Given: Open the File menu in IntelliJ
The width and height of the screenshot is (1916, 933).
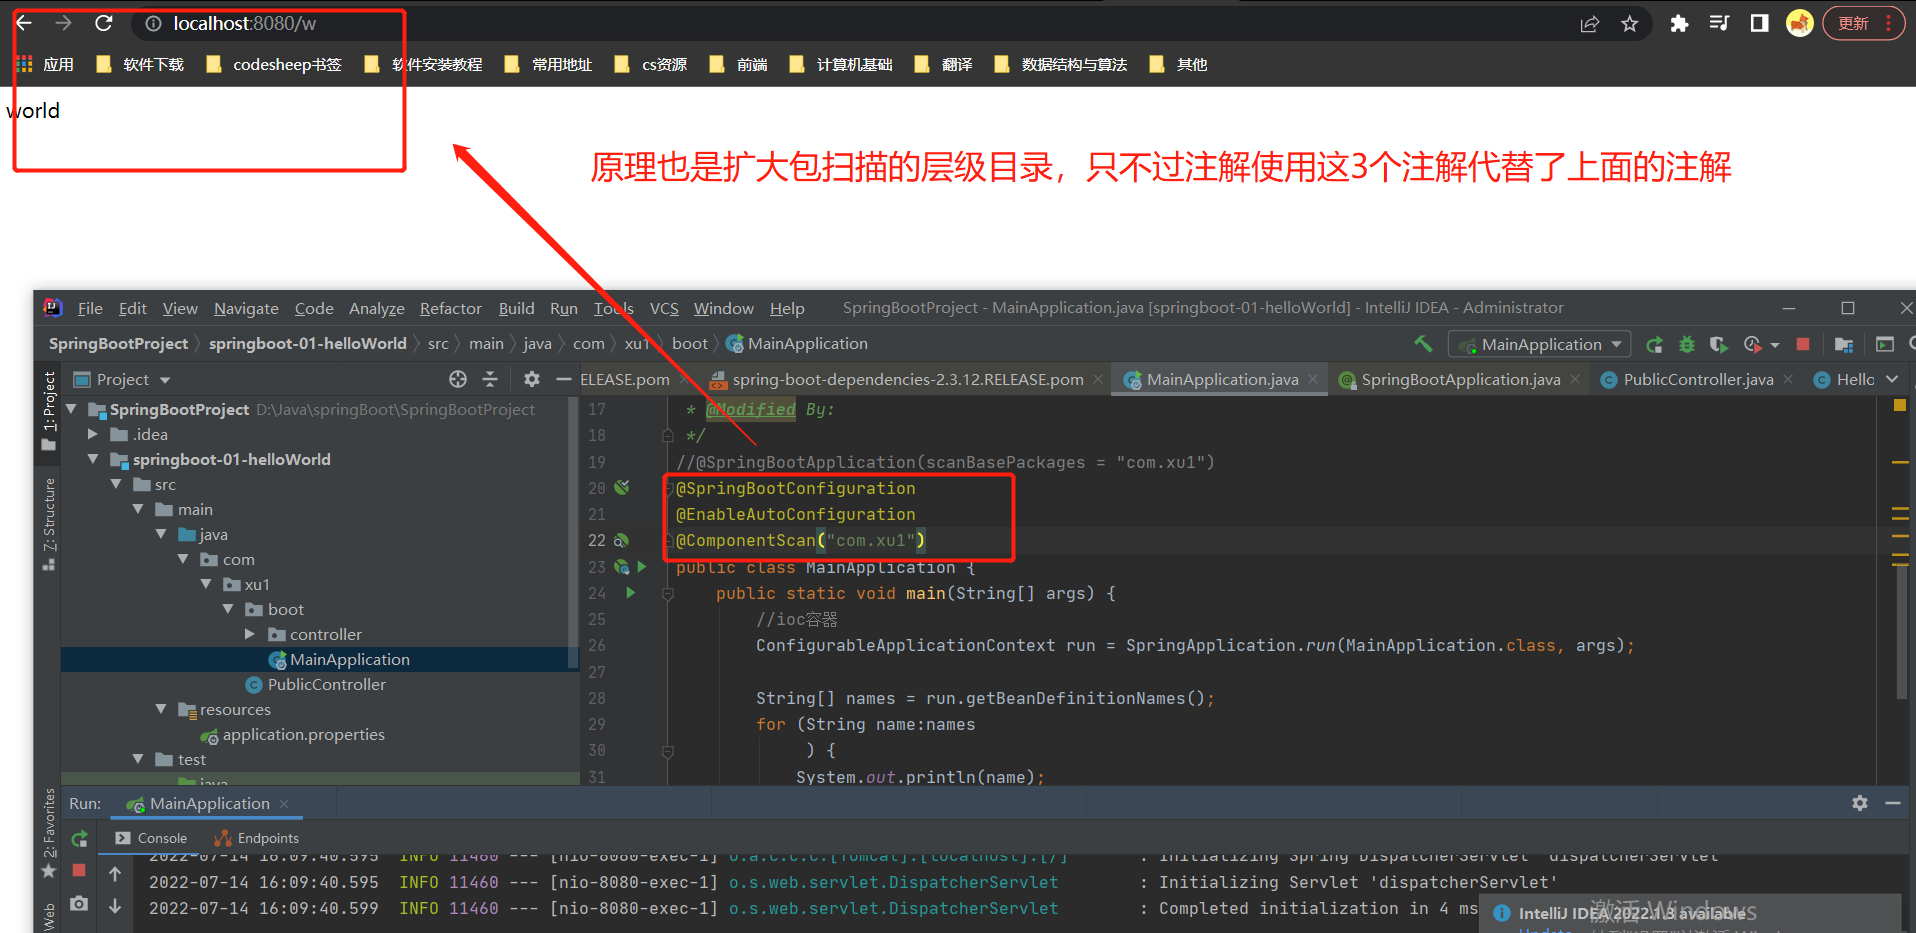Looking at the screenshot, I should pos(90,308).
